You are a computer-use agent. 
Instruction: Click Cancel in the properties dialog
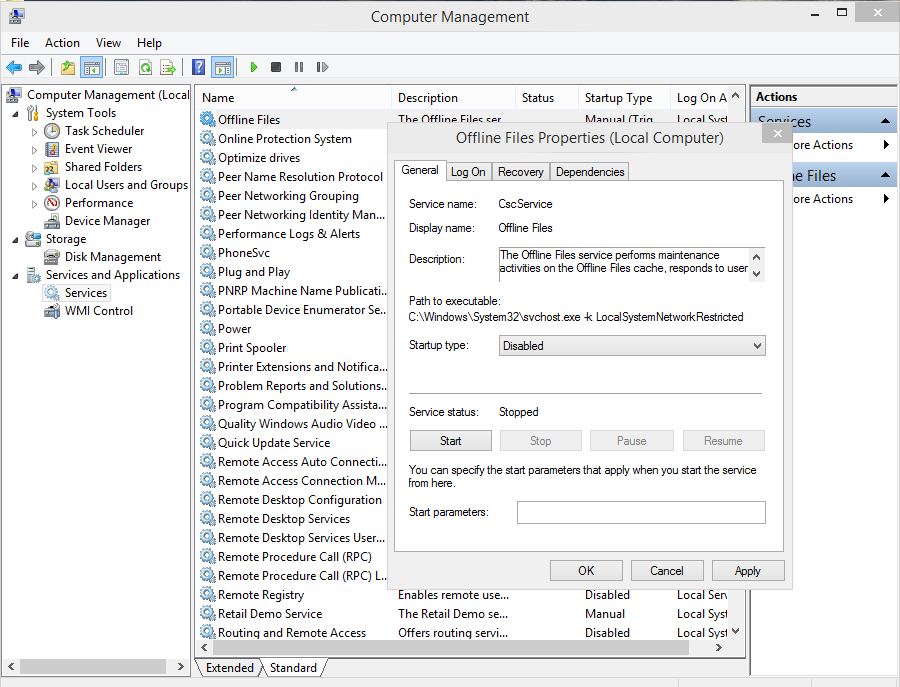666,570
